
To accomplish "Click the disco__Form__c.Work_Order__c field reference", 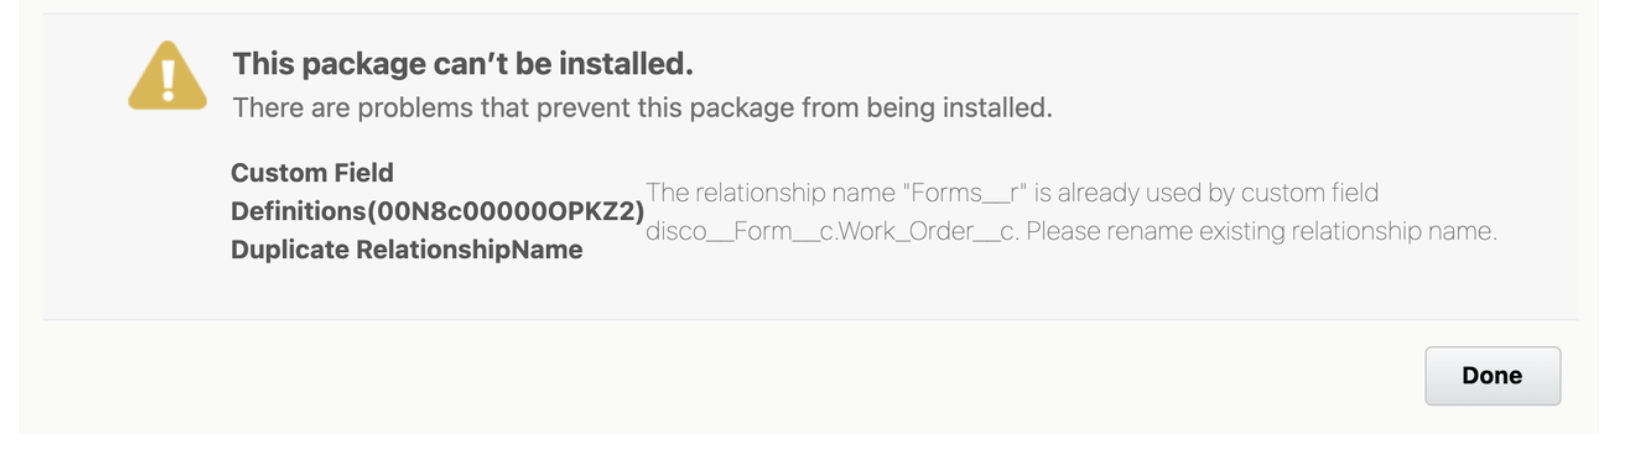I will click(x=832, y=232).
